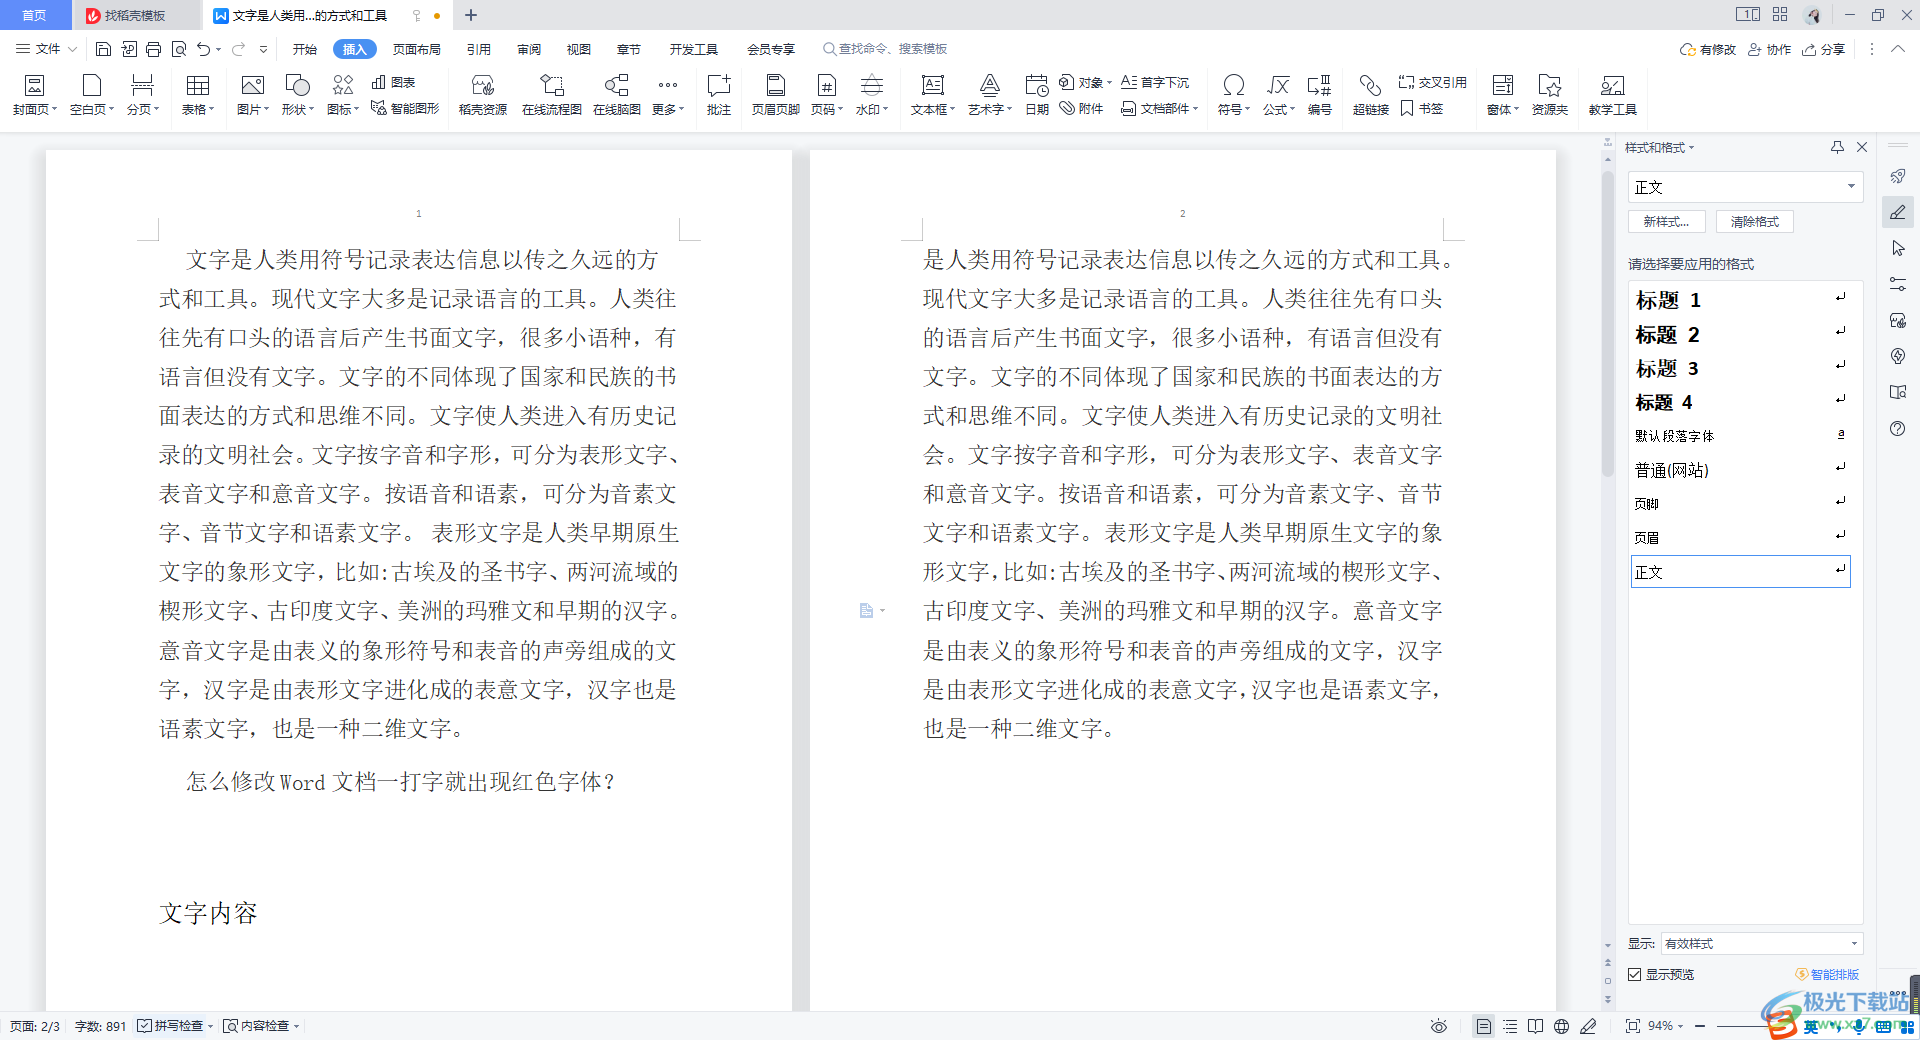
Task: Open the More (更多) insert options
Action: [x=668, y=95]
